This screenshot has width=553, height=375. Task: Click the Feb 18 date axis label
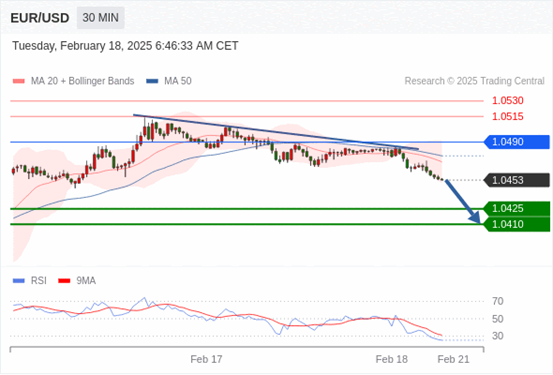pyautogui.click(x=391, y=359)
